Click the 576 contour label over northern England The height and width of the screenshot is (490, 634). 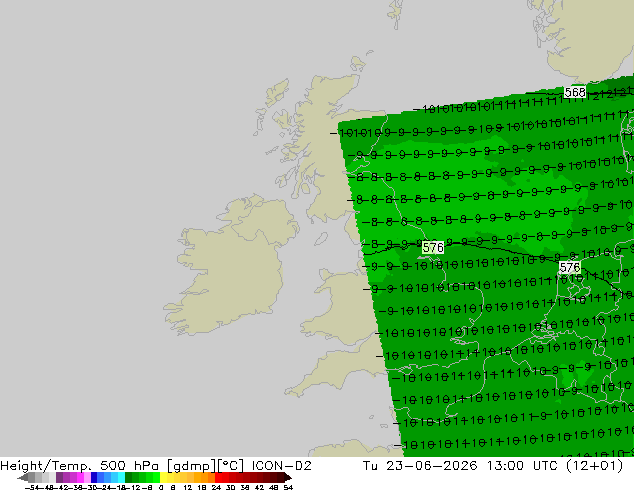coord(433,247)
